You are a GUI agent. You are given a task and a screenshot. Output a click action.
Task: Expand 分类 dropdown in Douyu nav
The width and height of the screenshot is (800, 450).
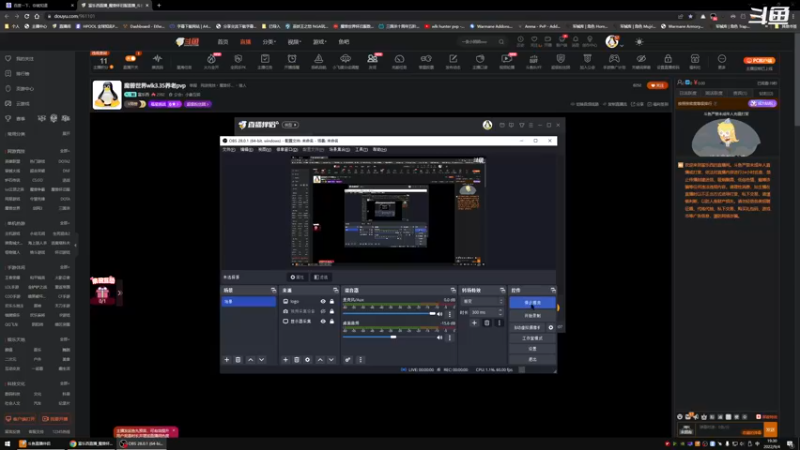269,42
